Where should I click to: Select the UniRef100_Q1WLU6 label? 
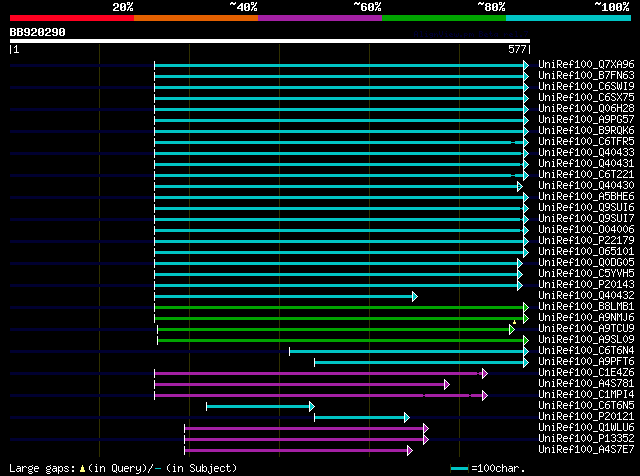click(x=586, y=428)
